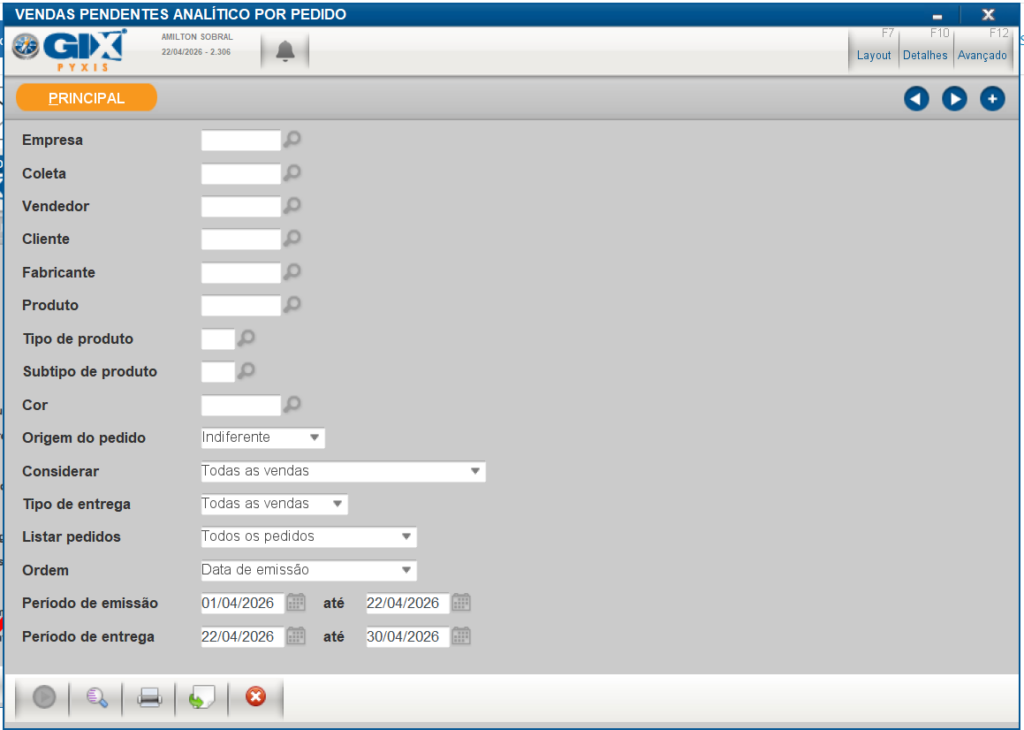Open lookup for Tipo de produto
The width and height of the screenshot is (1024, 730).
tap(246, 338)
